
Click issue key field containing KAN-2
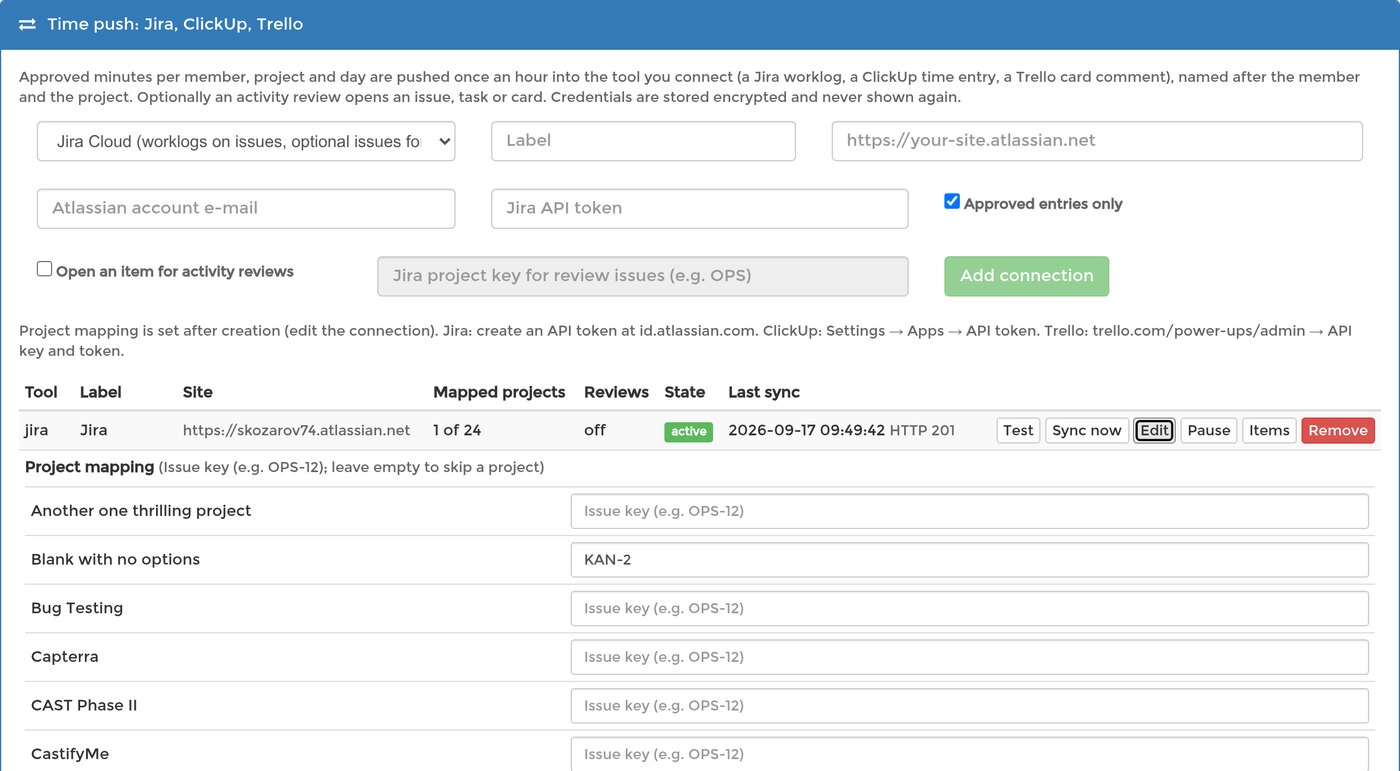pos(969,560)
